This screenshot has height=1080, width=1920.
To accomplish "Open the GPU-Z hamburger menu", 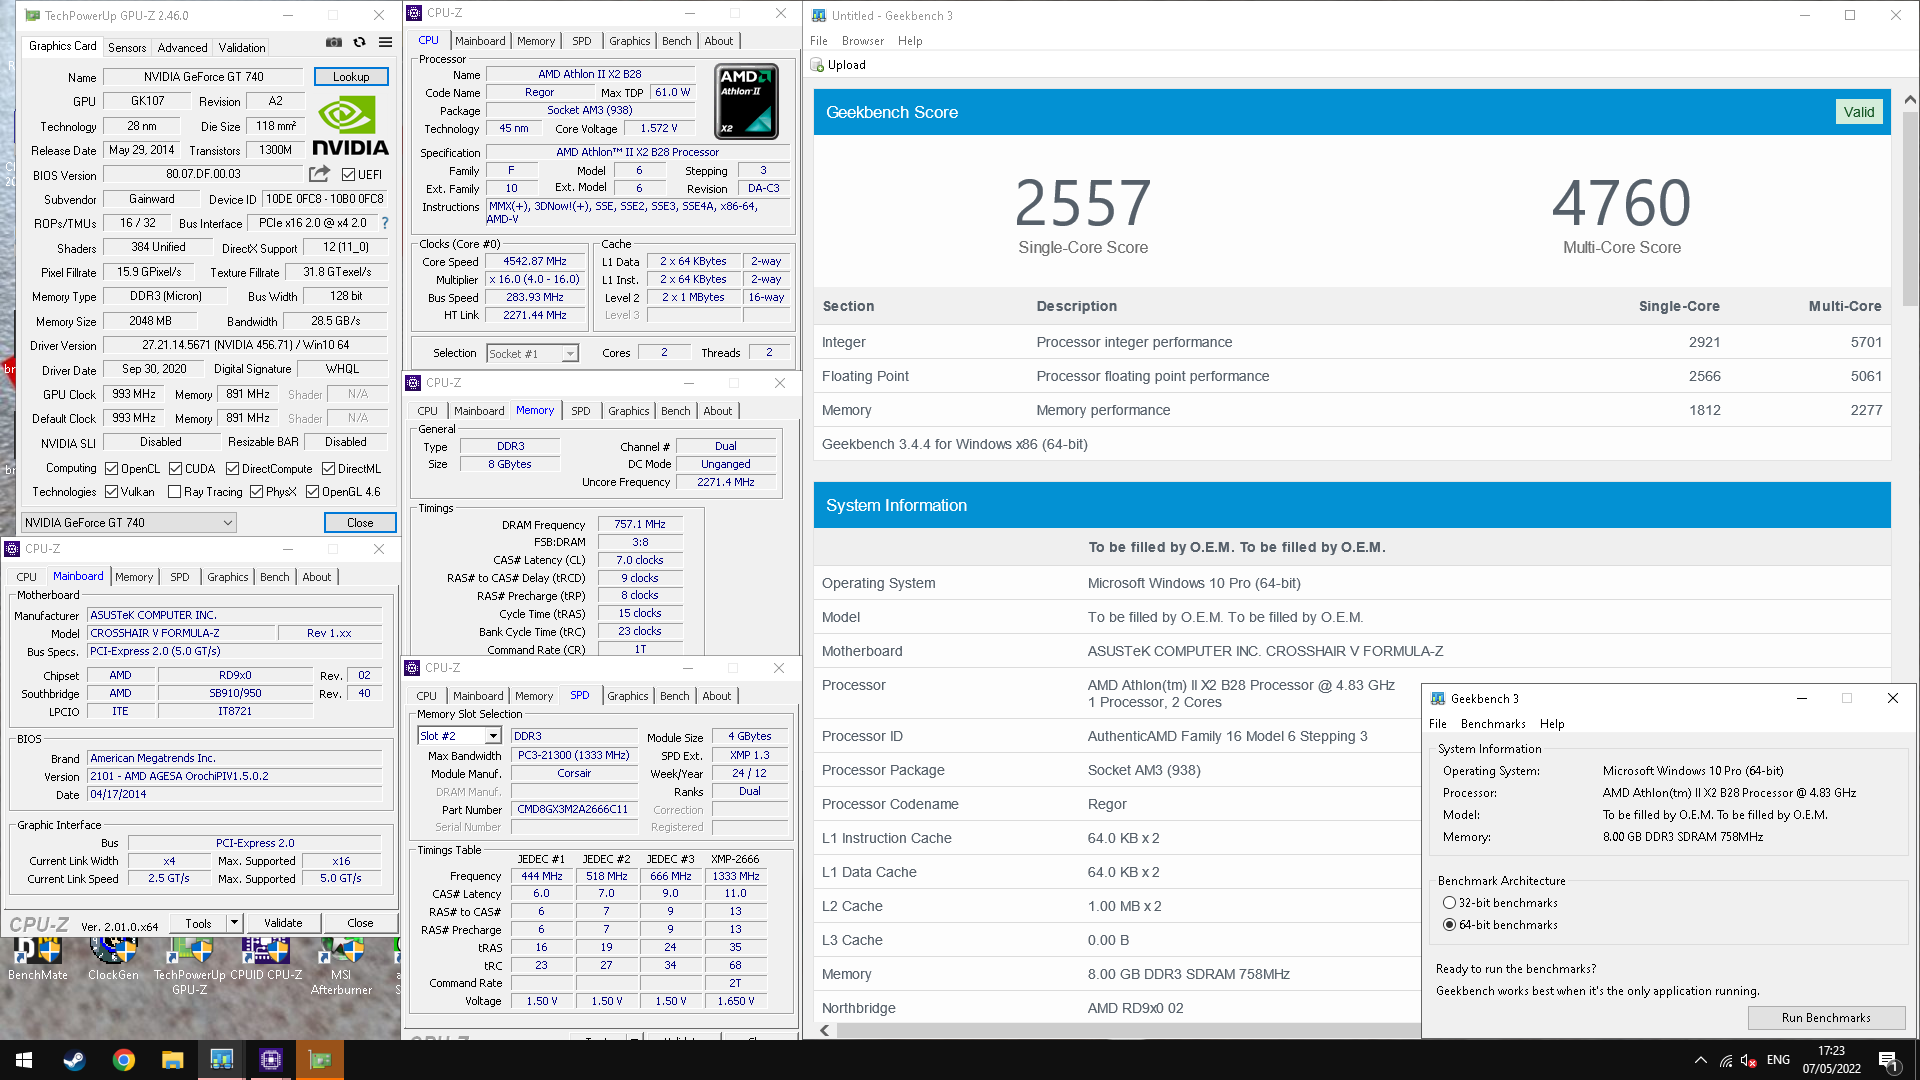I will 386,42.
